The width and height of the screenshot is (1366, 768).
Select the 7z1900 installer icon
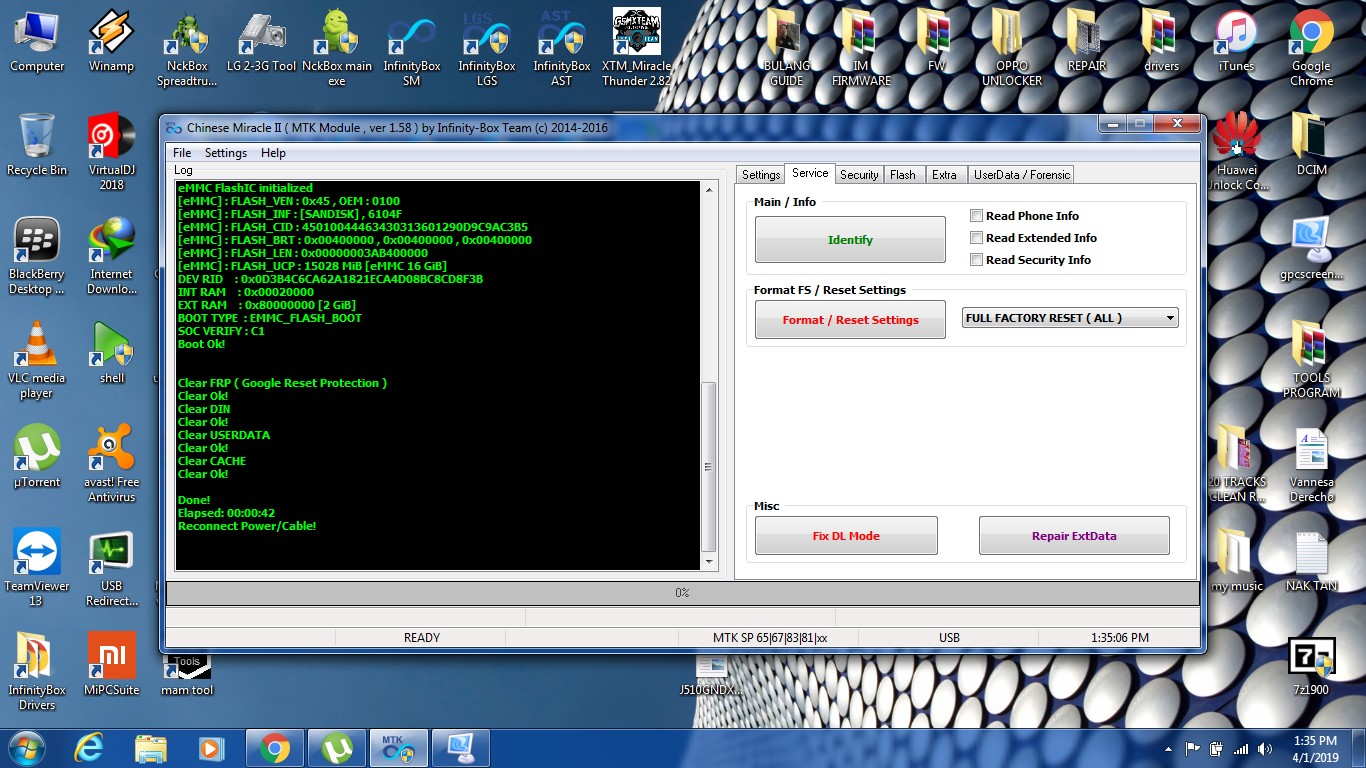point(1311,665)
